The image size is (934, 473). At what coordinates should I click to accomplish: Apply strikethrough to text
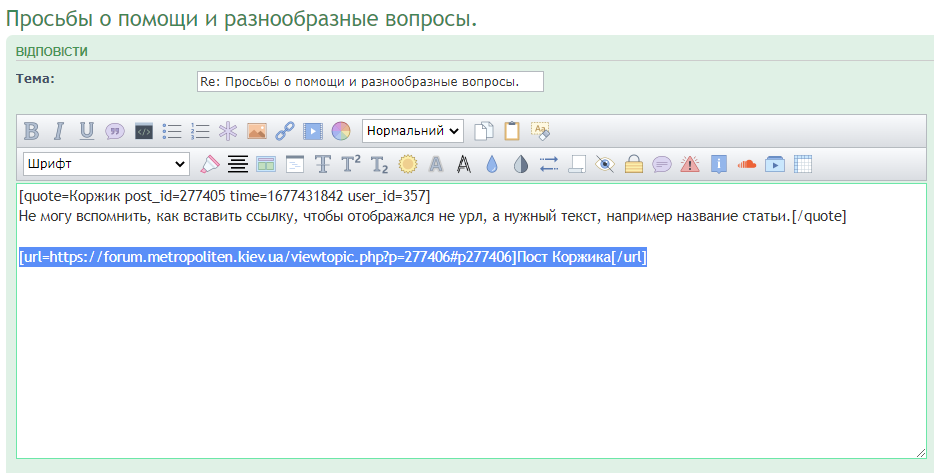coord(322,164)
